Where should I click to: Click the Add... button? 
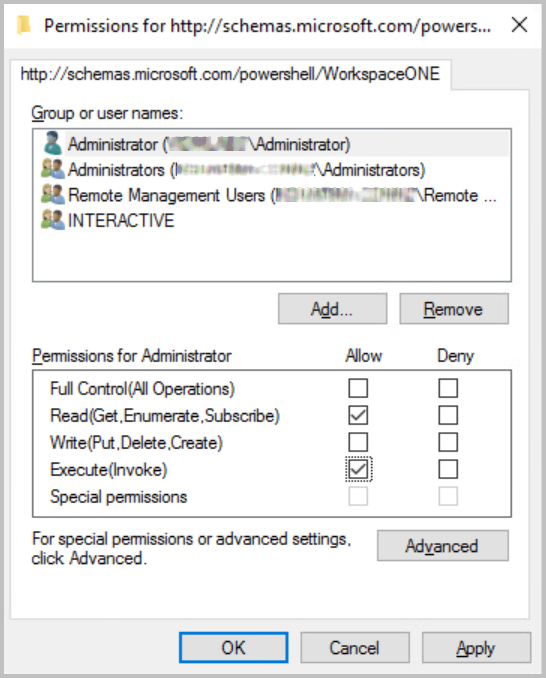(x=332, y=309)
